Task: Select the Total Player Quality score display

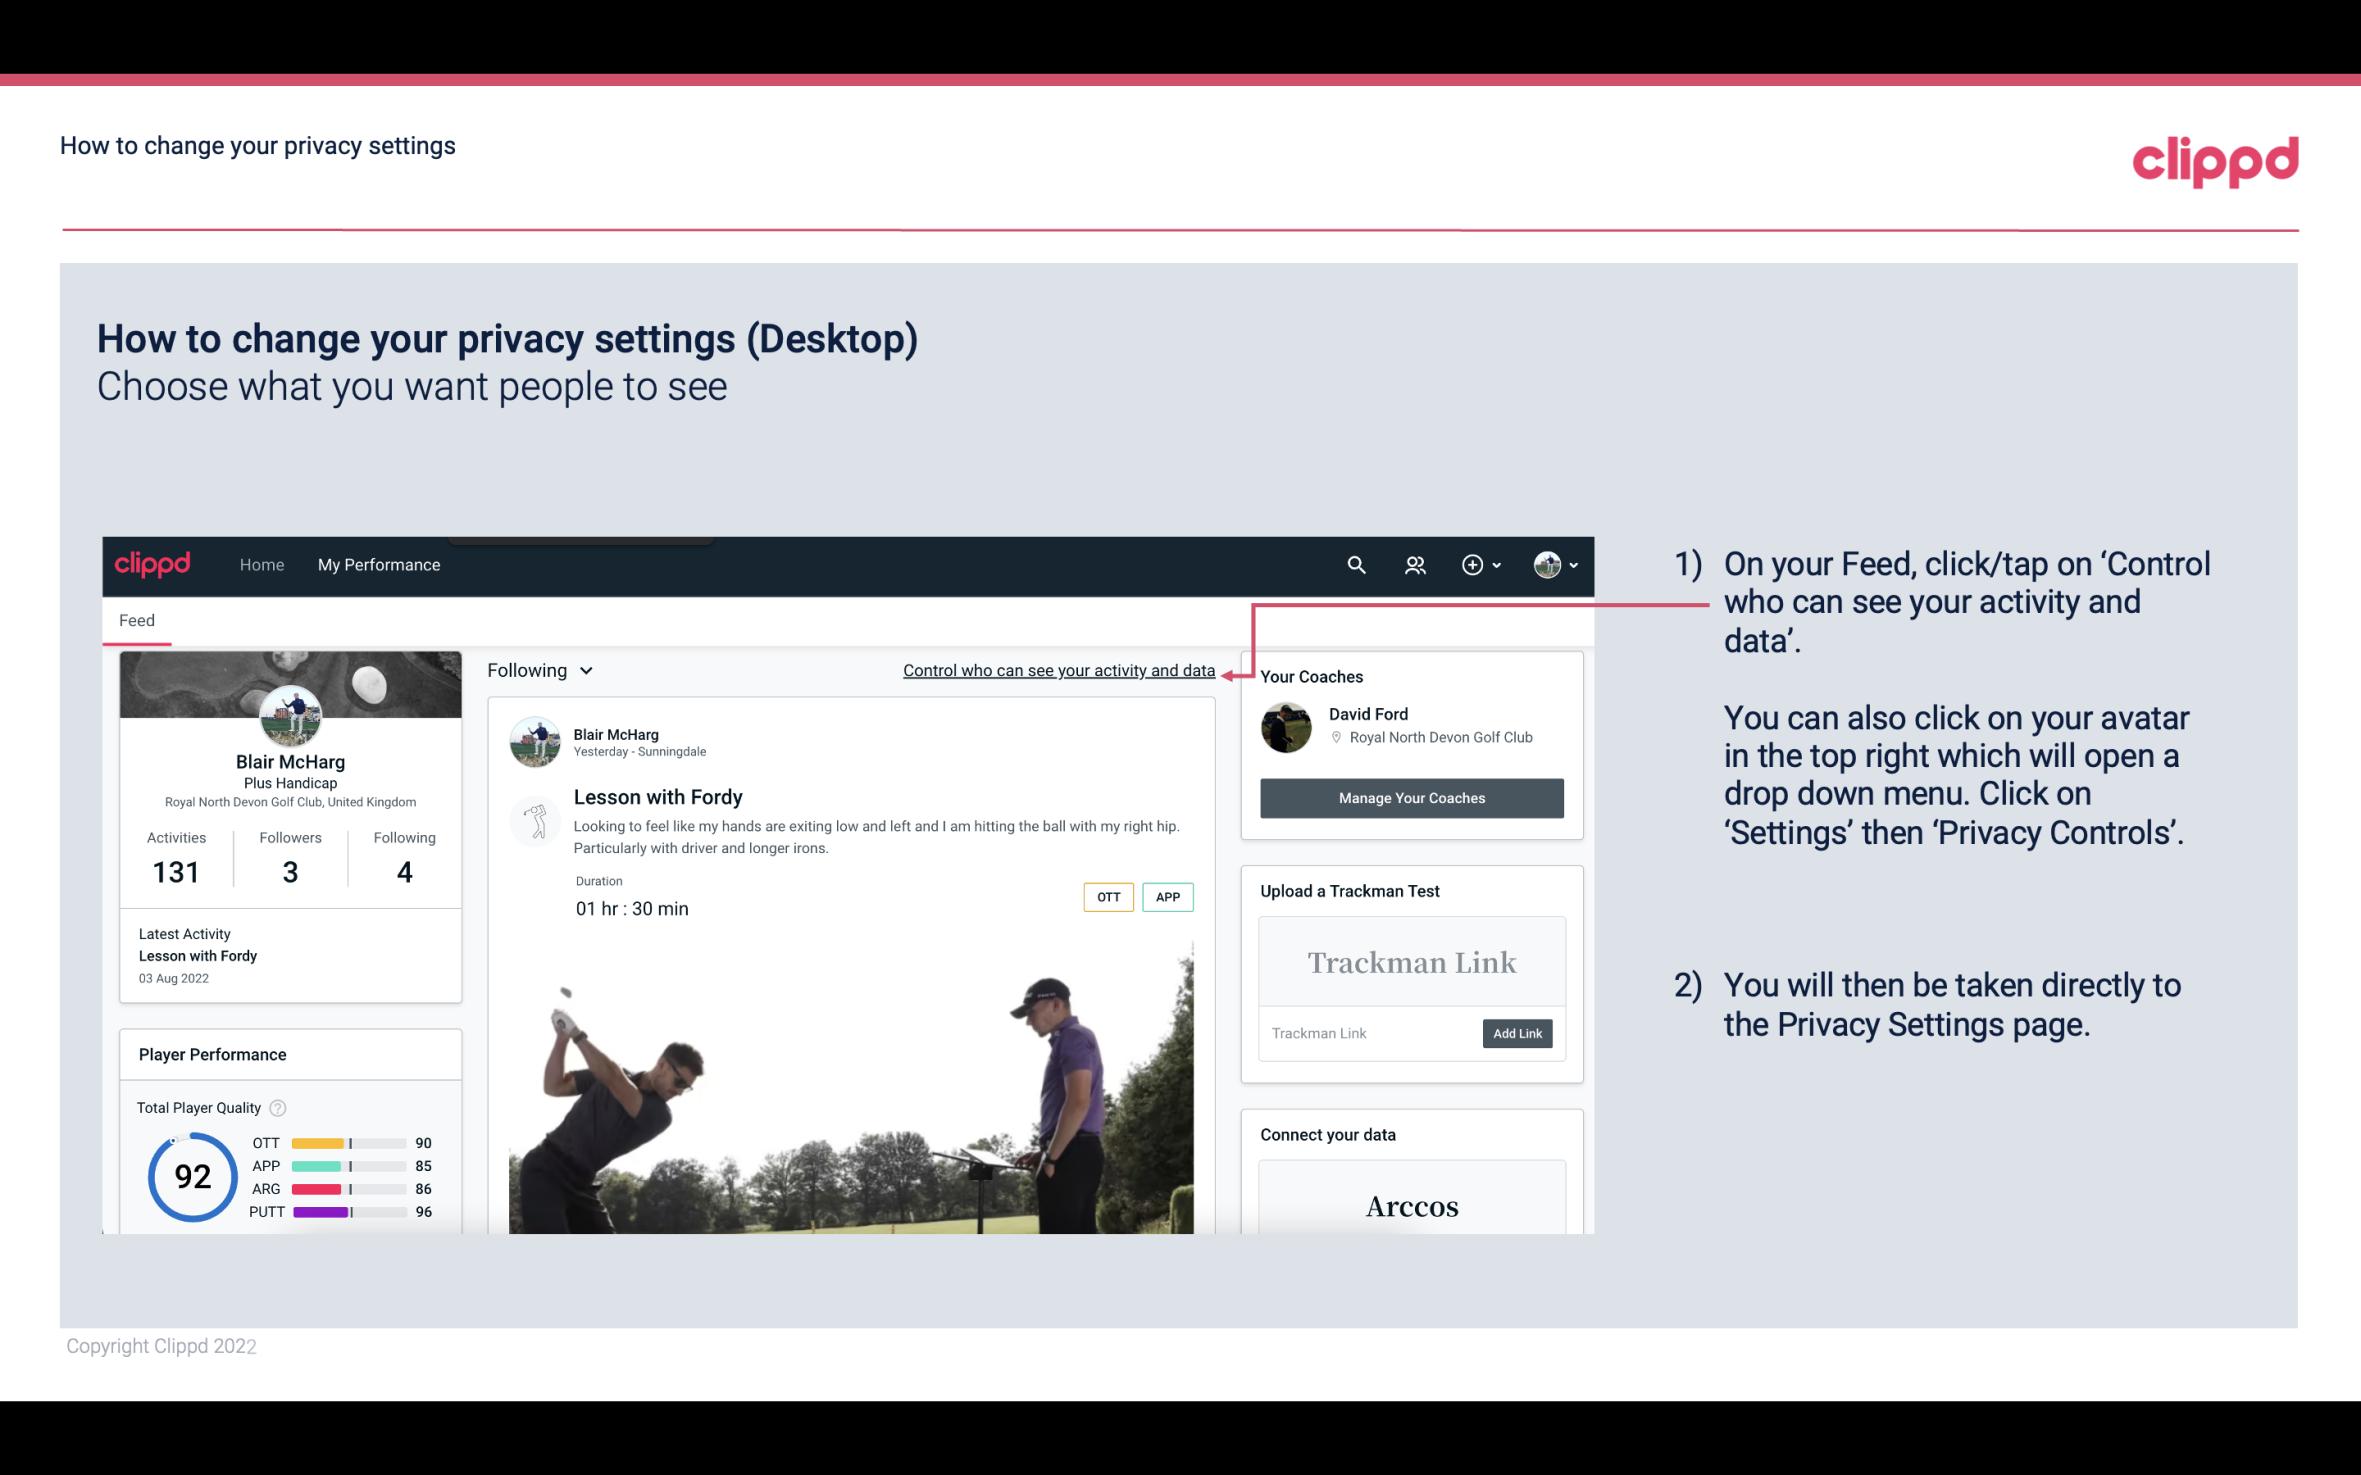Action: click(192, 1174)
